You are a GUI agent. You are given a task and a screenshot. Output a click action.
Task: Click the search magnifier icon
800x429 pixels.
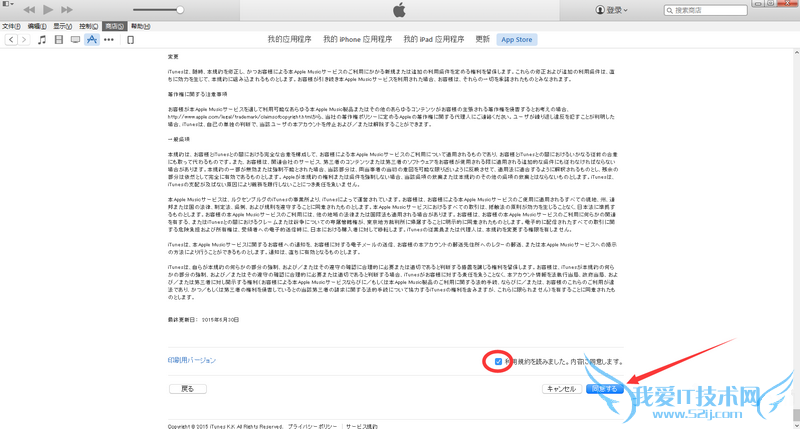click(669, 10)
